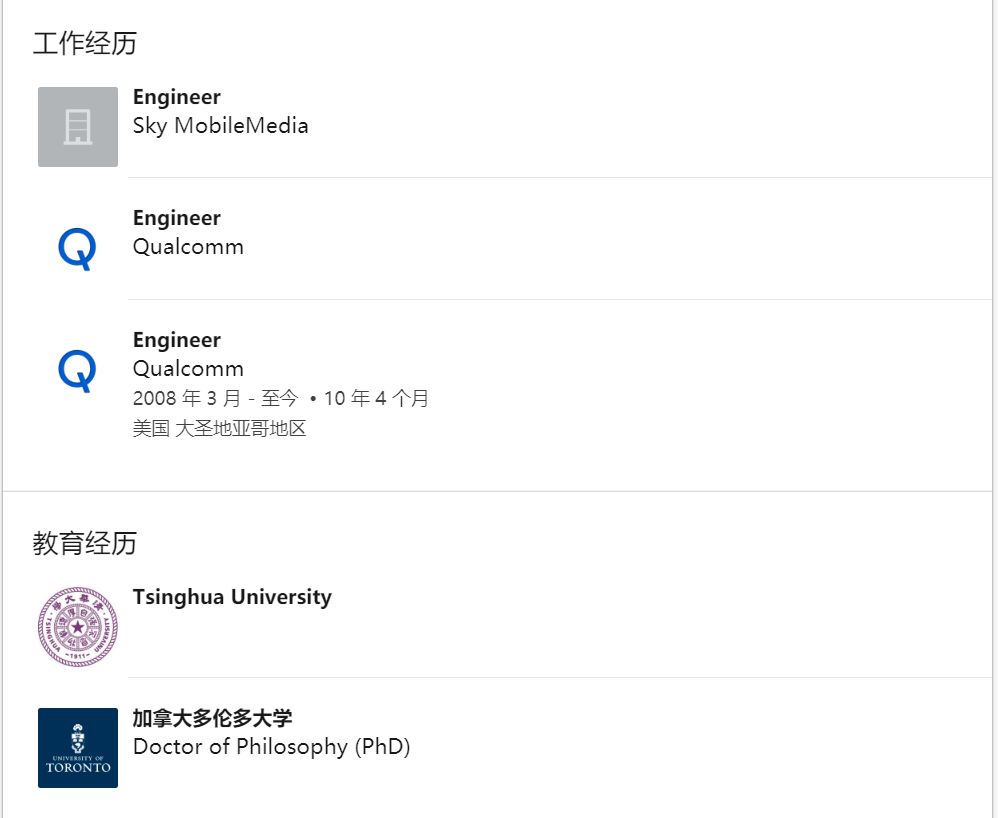998x818 pixels.
Task: Open the Engineer title at Sky MobileMedia
Action: pyautogui.click(x=177, y=97)
